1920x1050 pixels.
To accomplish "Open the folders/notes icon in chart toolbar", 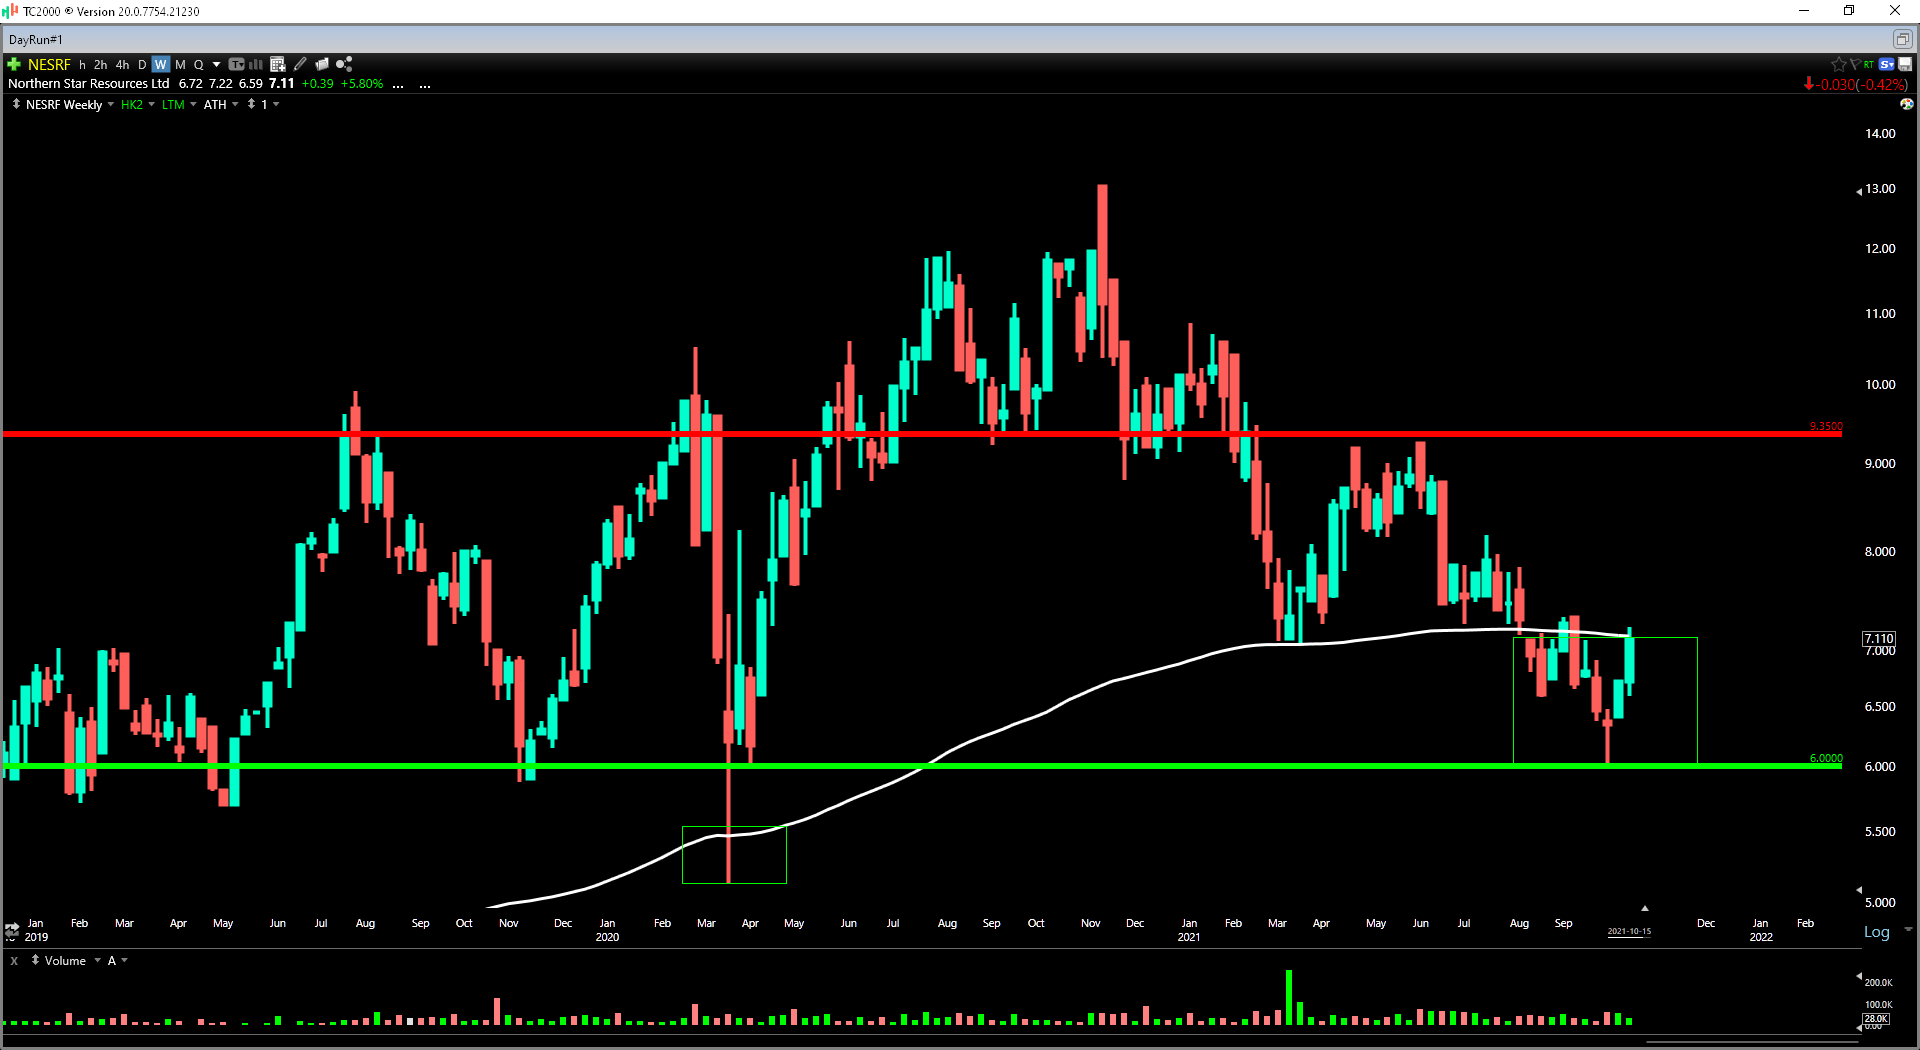I will (322, 64).
